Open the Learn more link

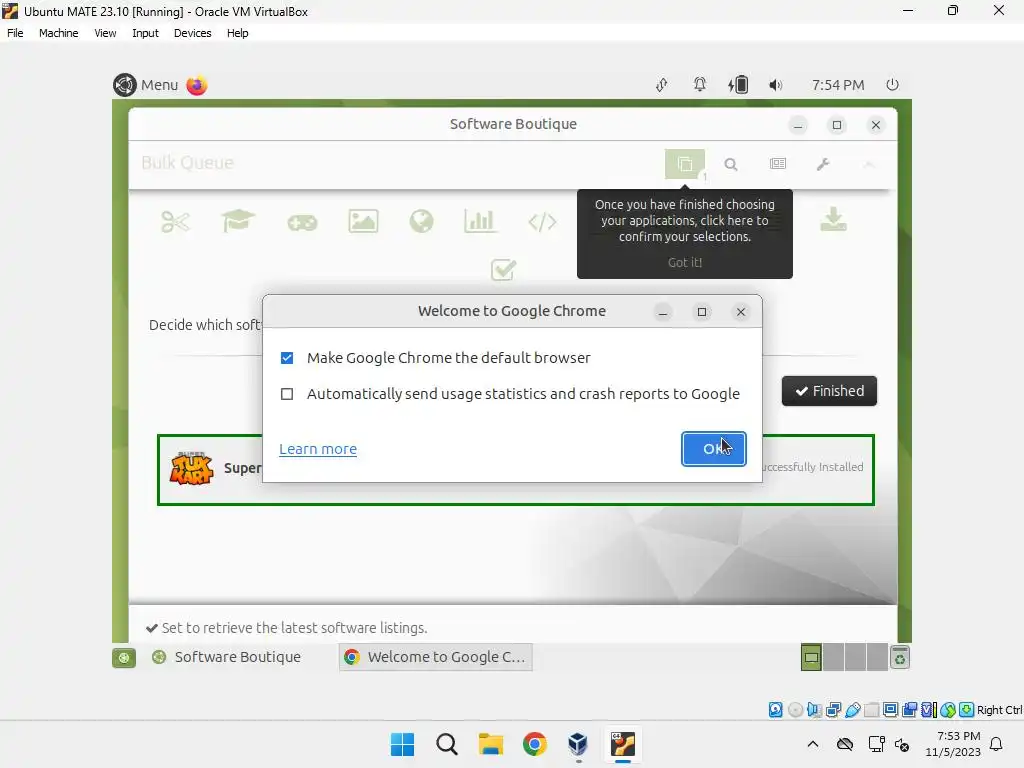pos(318,449)
